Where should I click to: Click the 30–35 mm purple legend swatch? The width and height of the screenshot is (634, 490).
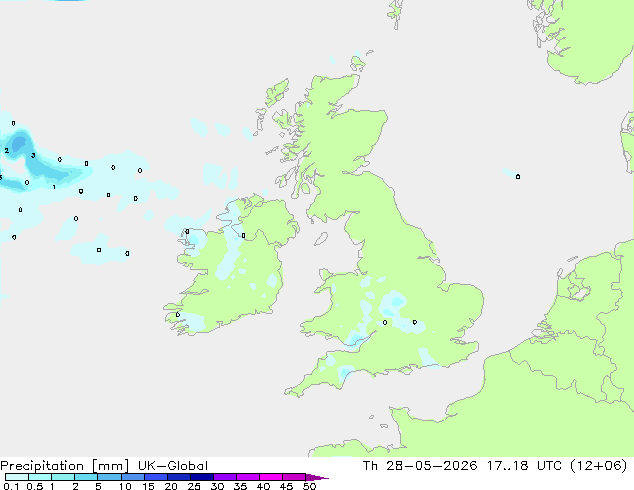coord(225,477)
